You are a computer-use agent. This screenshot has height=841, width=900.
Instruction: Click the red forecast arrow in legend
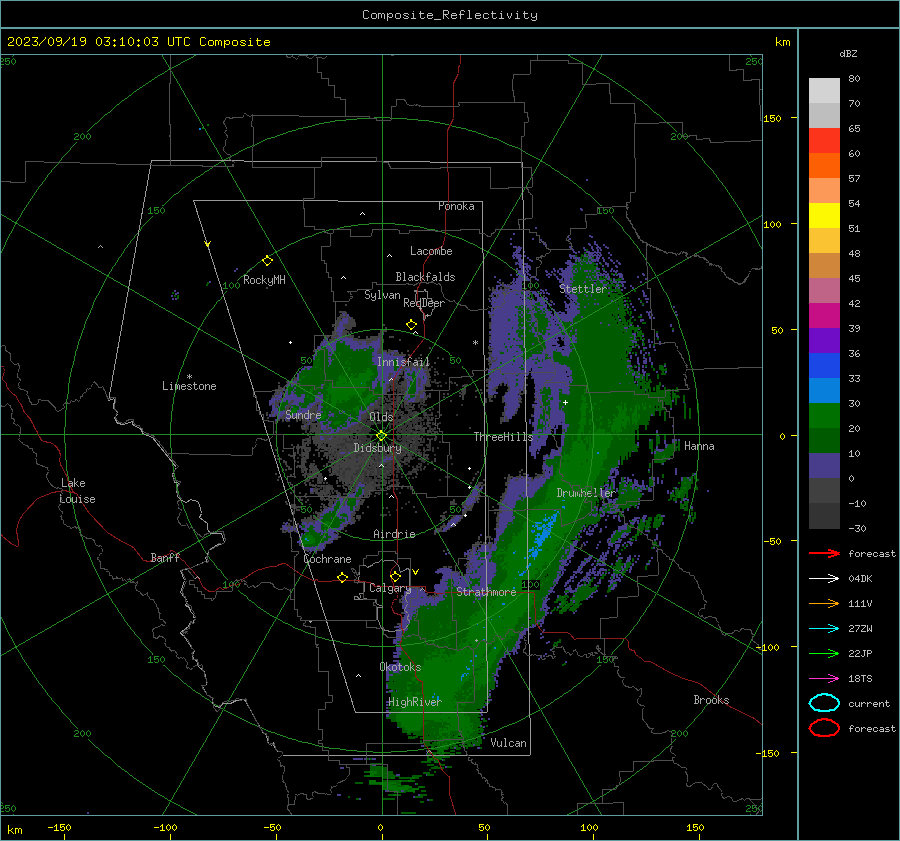pos(824,553)
